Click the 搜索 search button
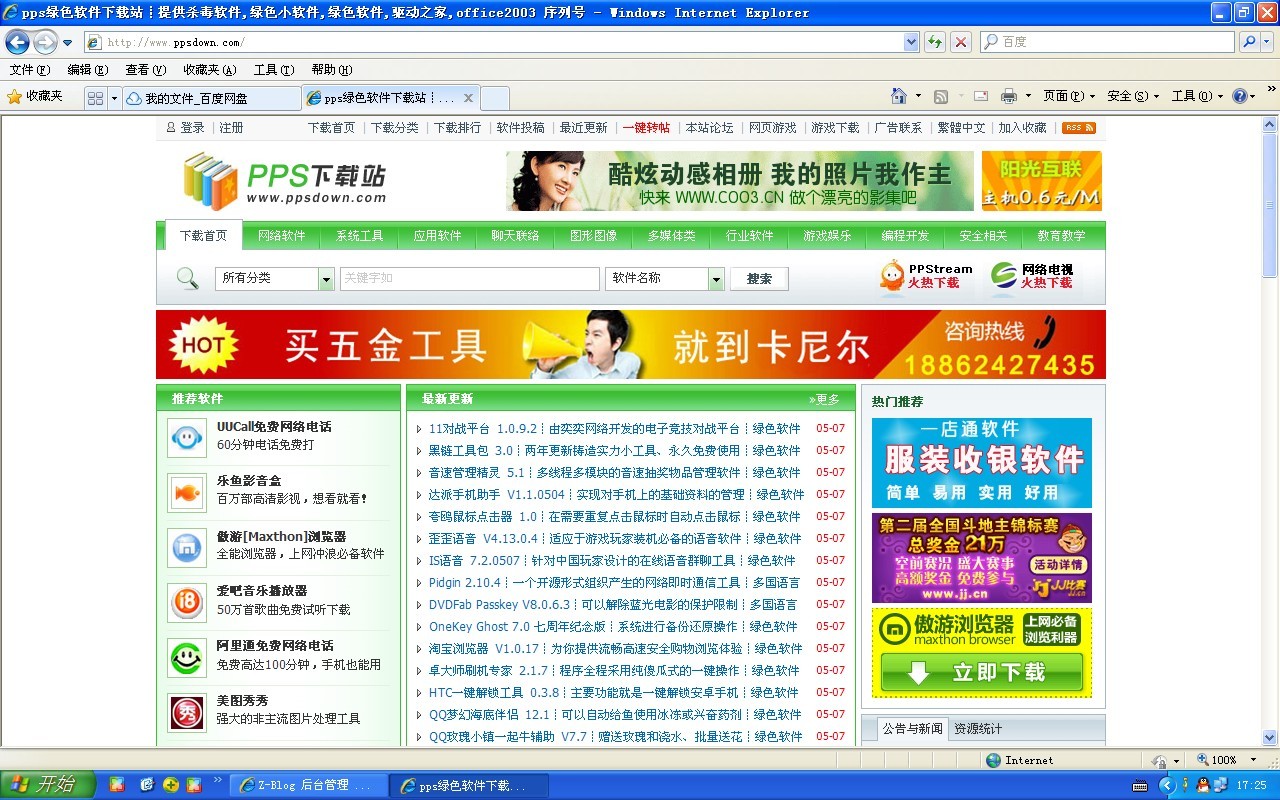Image resolution: width=1280 pixels, height=800 pixels. coord(759,279)
